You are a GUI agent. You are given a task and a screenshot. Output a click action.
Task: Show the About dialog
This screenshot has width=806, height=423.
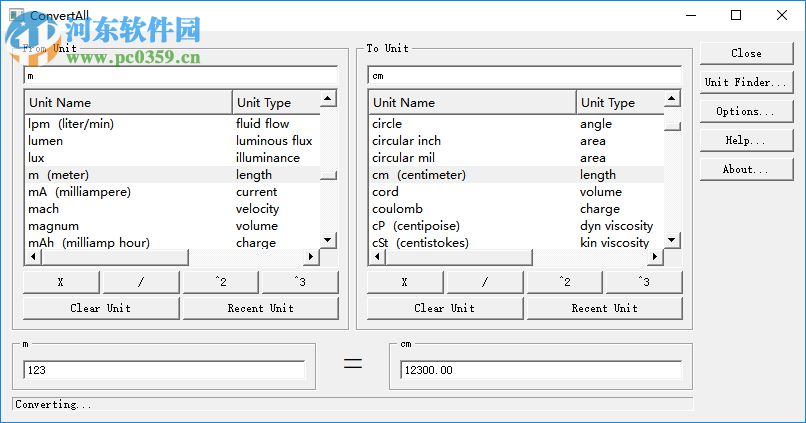click(x=746, y=169)
